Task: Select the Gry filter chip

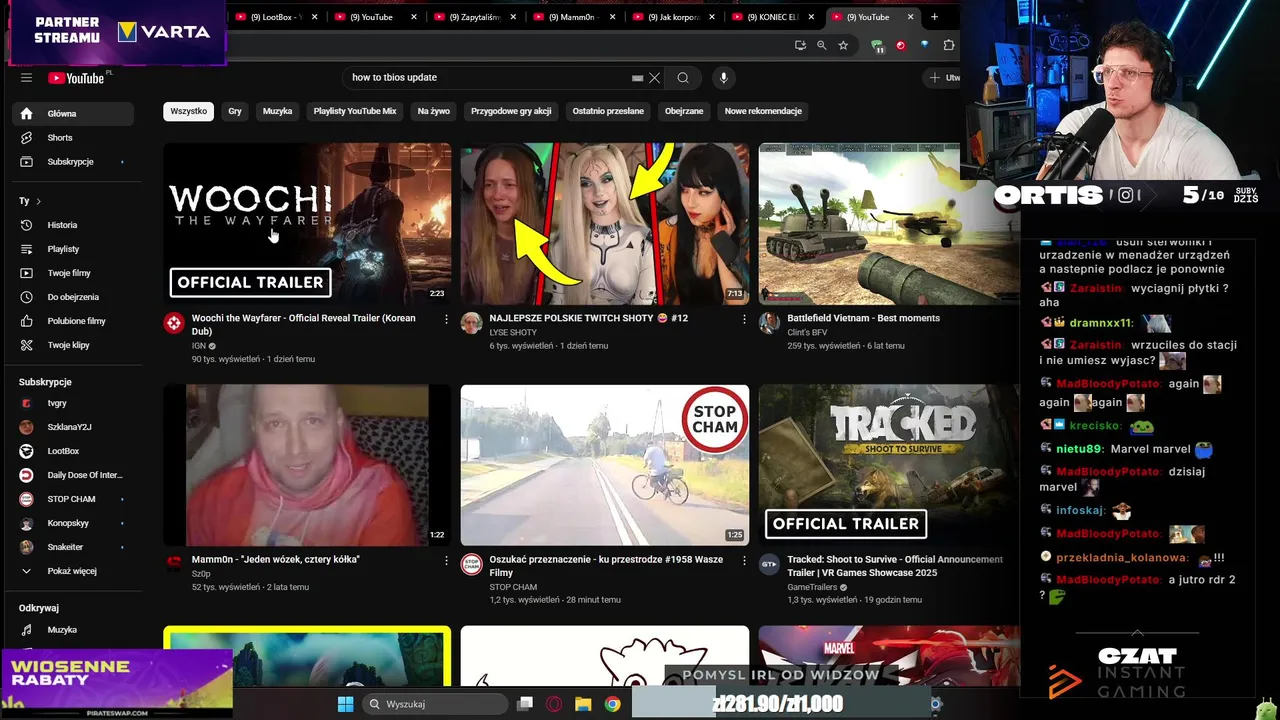Action: click(235, 111)
